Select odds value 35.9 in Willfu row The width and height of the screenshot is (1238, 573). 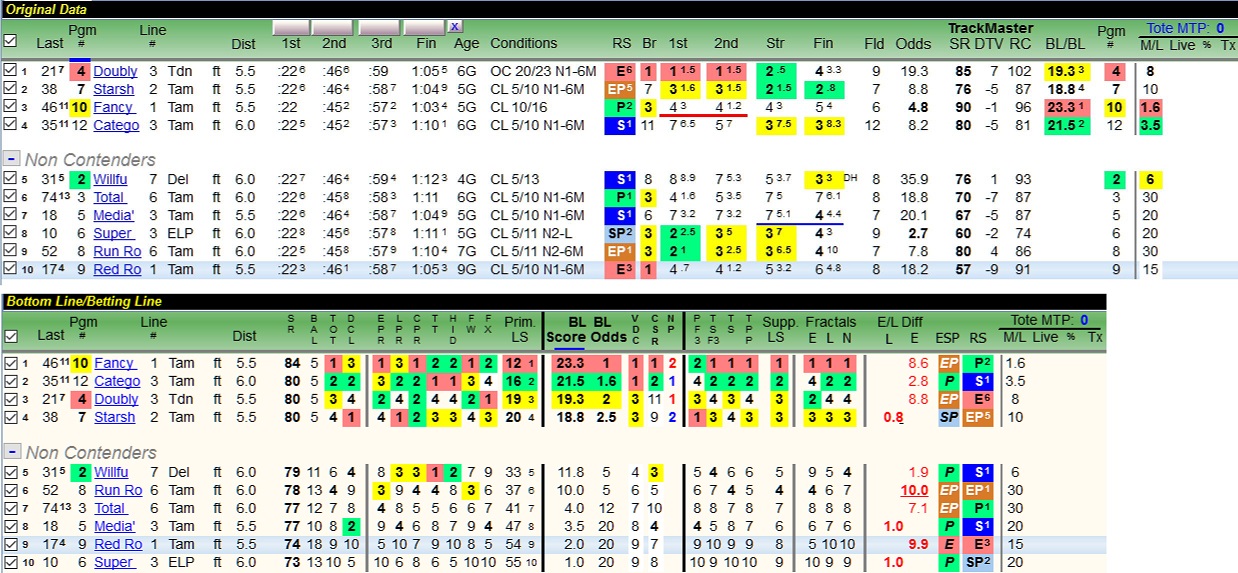[915, 180]
